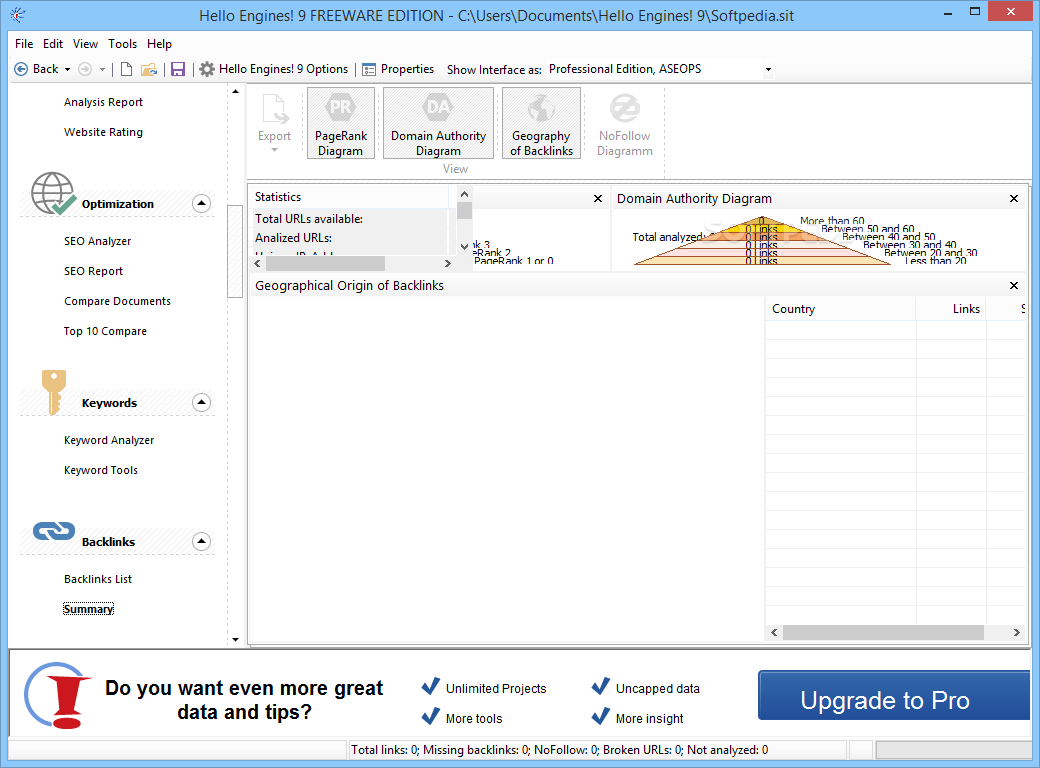This screenshot has height=768, width=1040.
Task: Click sidebar scroll up arrow
Action: (235, 91)
